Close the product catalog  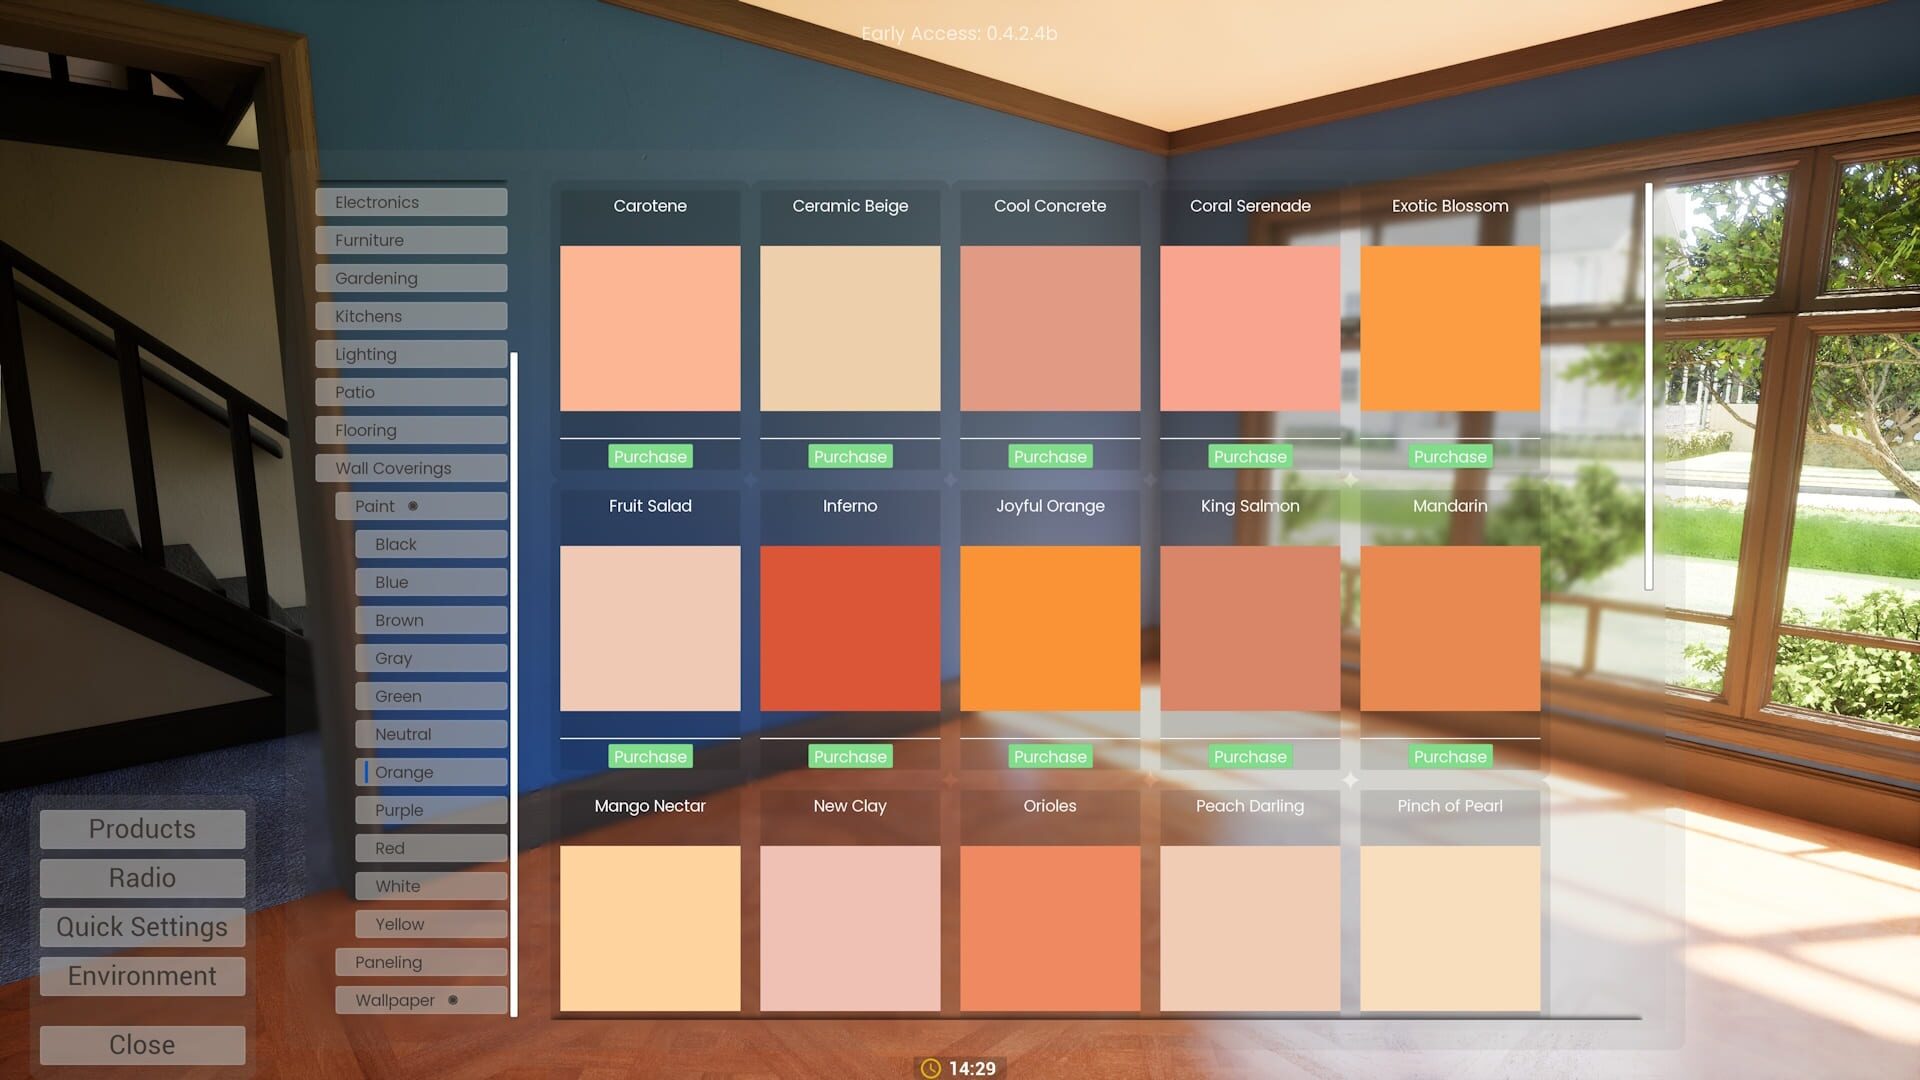tap(141, 1044)
